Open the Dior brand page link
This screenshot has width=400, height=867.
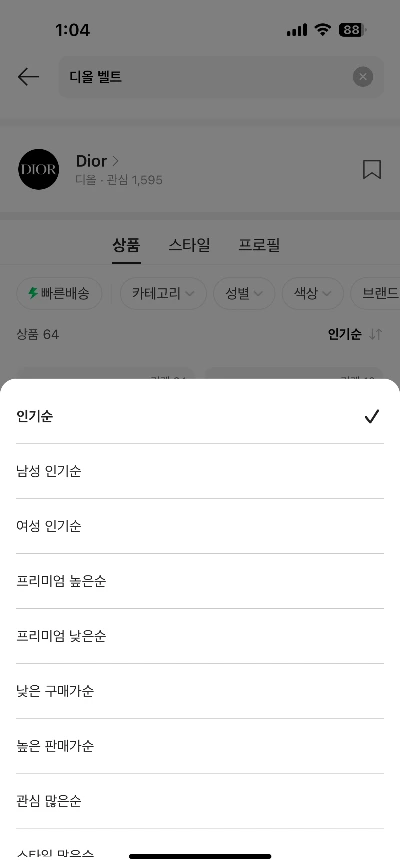pos(97,161)
